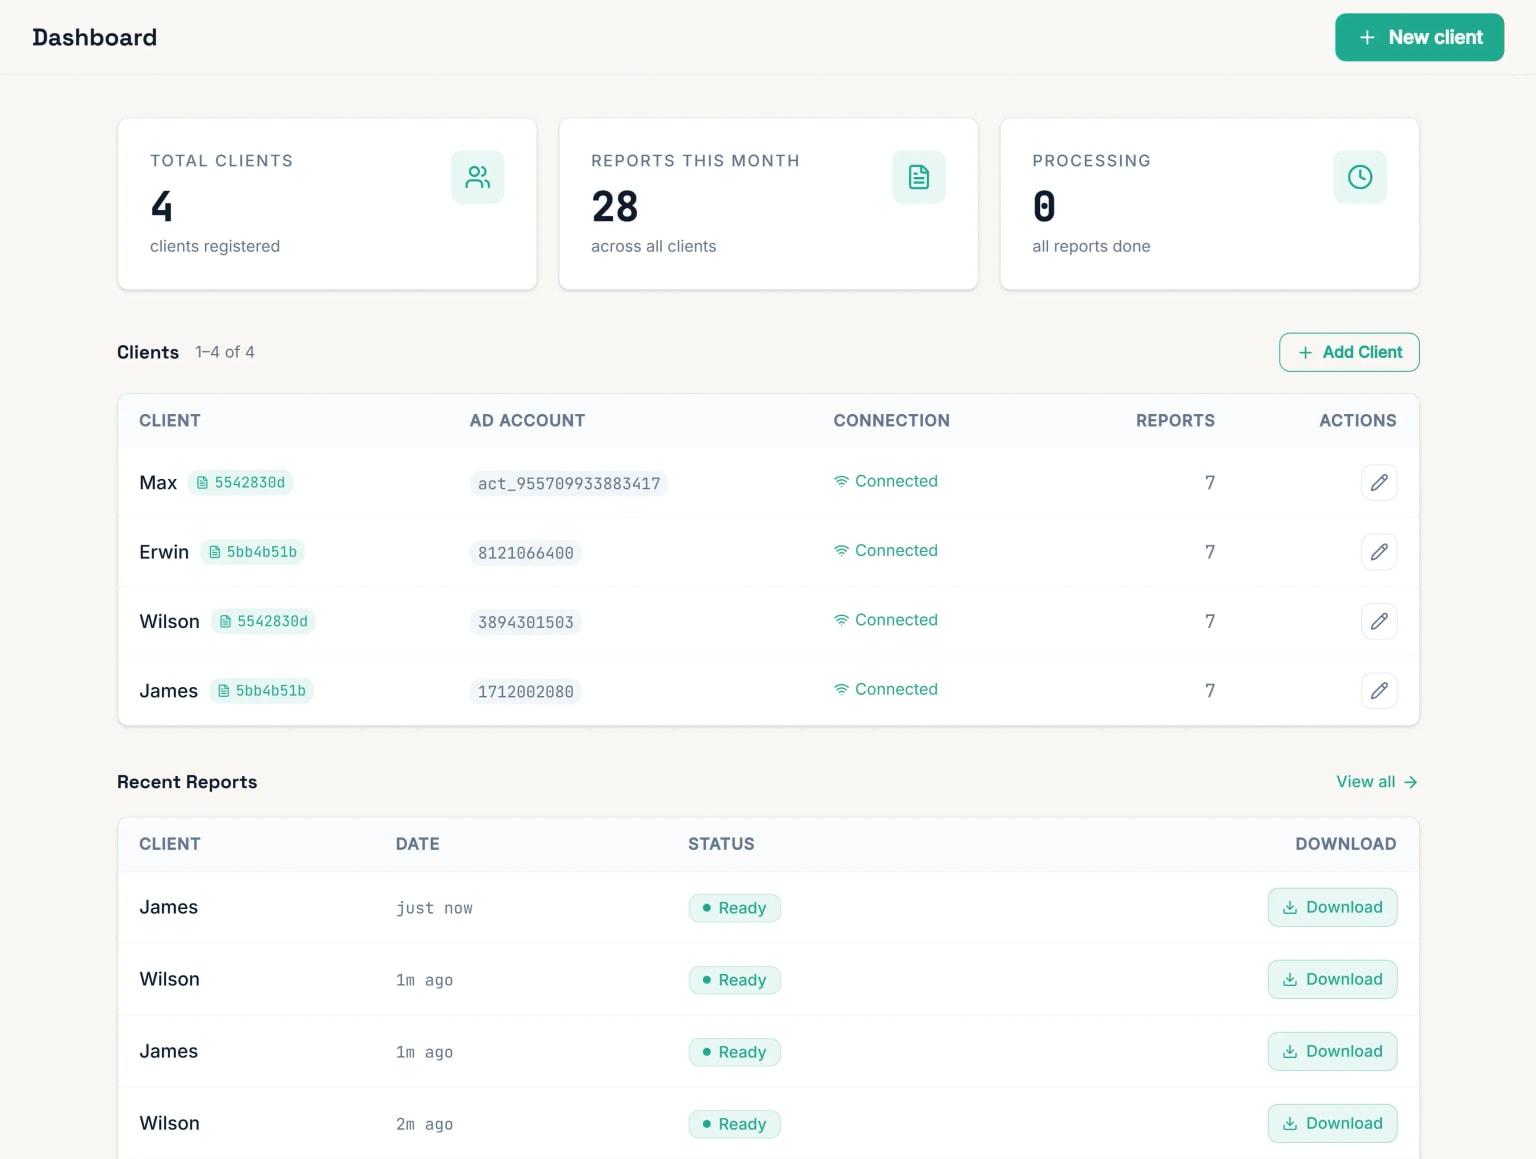
Task: Click the Processing clock icon
Action: 1360,177
